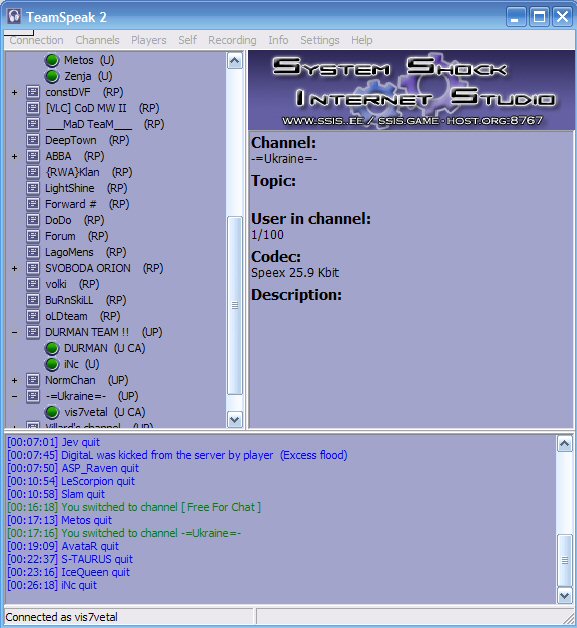Click the System Shock Internet Studio banner
The image size is (577, 628).
(411, 90)
